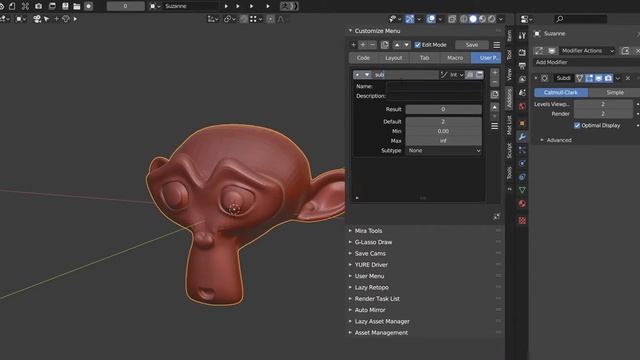
Task: Open the Modifier properties wrench icon
Action: [x=522, y=137]
